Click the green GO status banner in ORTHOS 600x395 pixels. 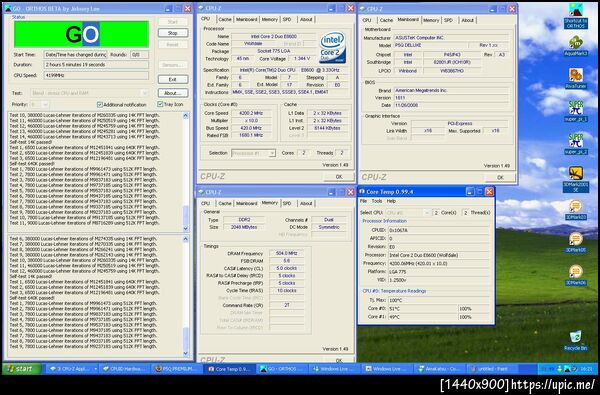[81, 34]
